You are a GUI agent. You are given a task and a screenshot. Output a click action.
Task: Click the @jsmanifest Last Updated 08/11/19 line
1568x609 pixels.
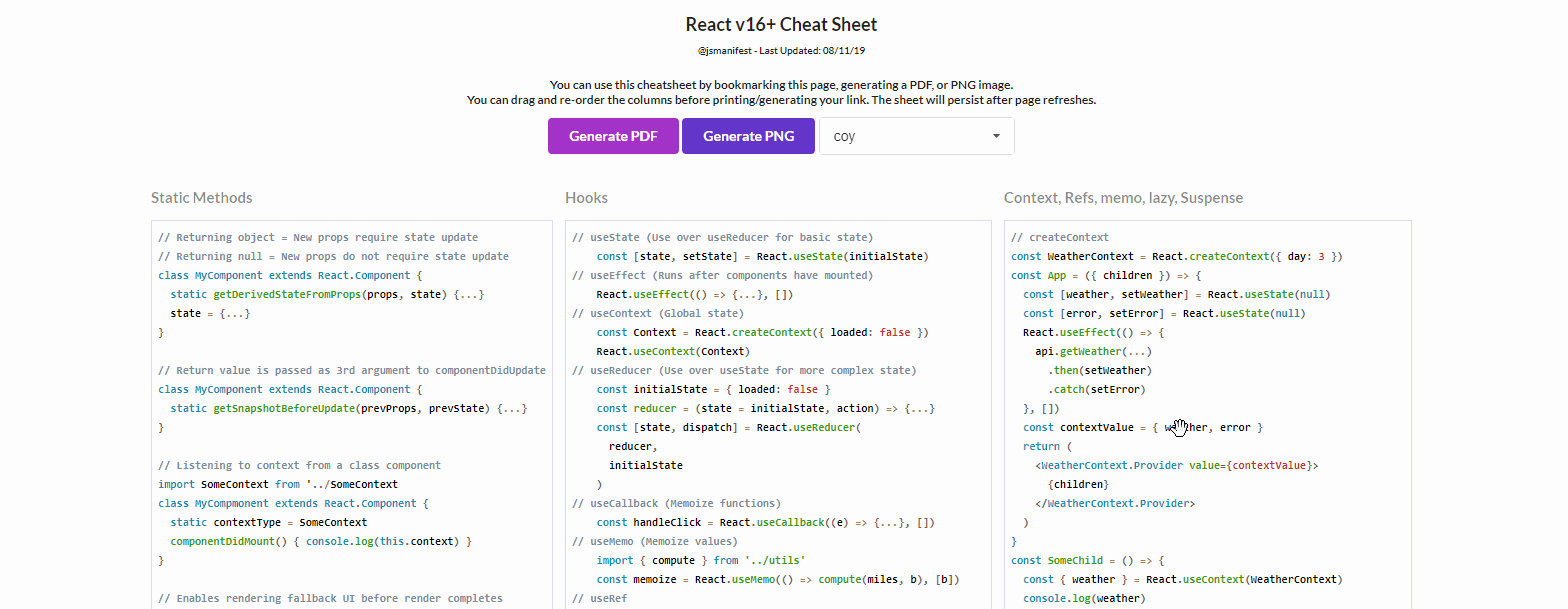pyautogui.click(x=782, y=50)
